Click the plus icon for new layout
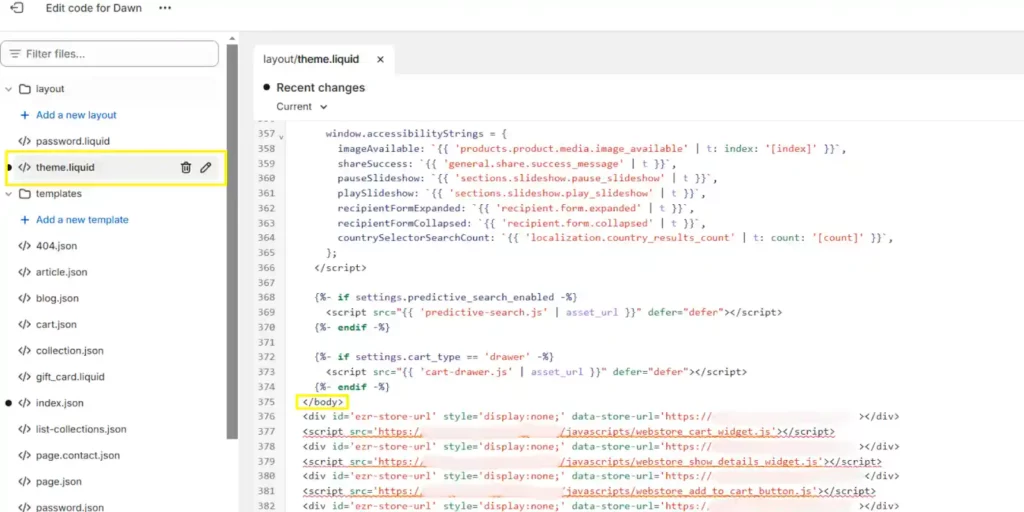This screenshot has width=1024, height=512. coord(25,115)
